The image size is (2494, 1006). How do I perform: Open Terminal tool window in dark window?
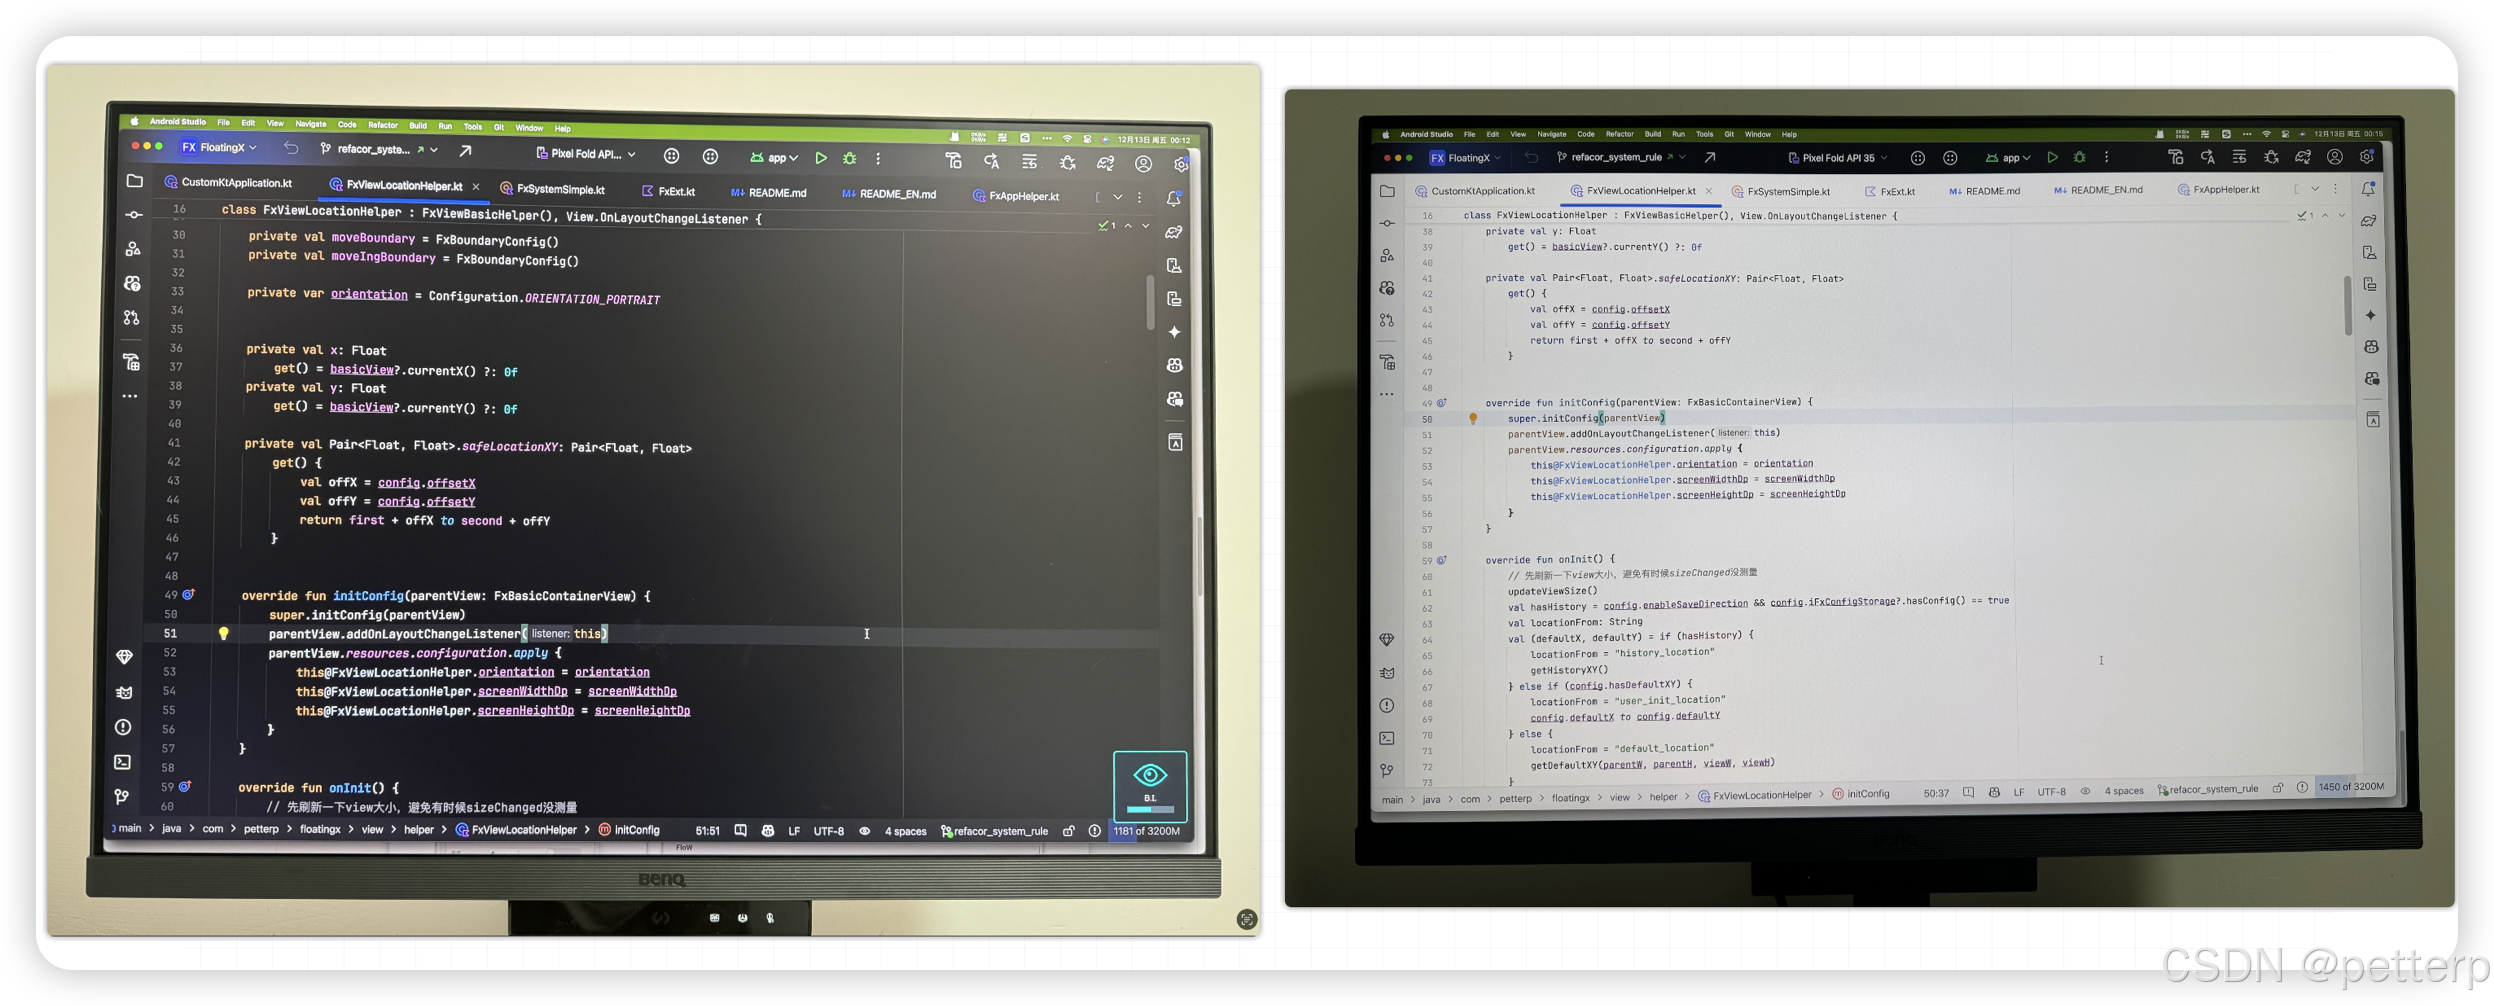(x=123, y=762)
